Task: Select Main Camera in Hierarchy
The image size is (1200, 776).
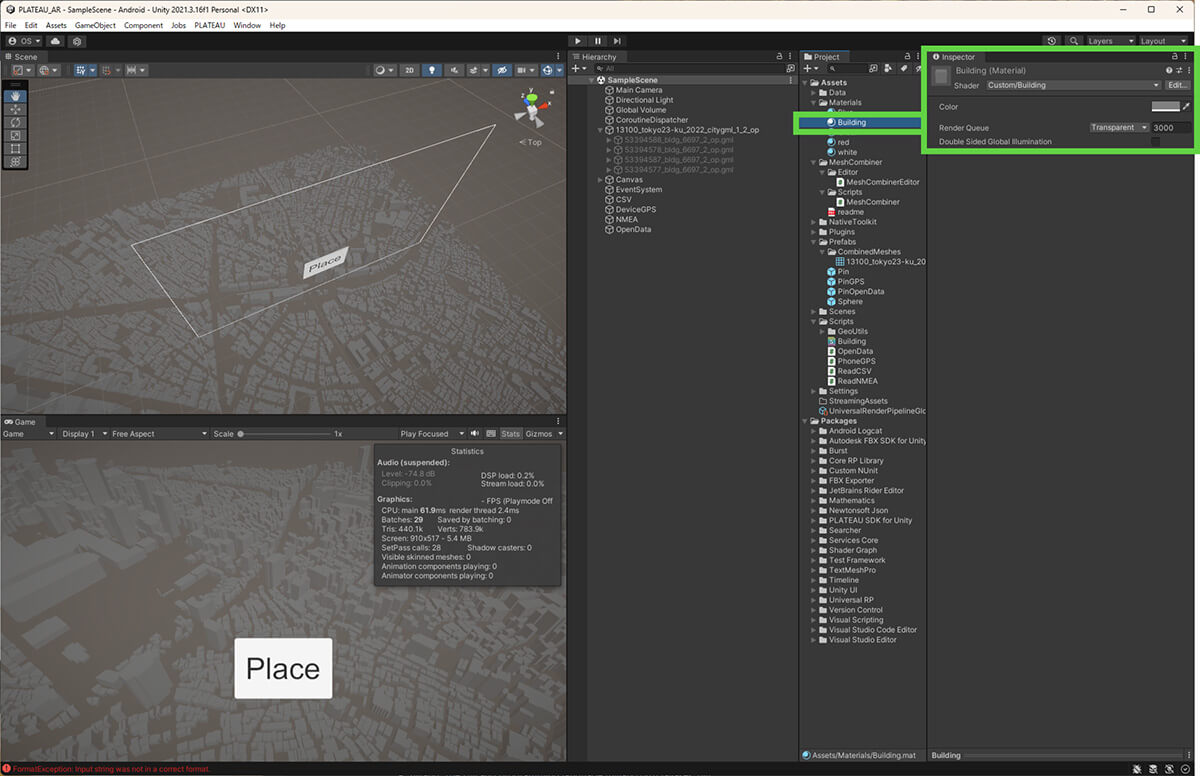Action: 638,90
